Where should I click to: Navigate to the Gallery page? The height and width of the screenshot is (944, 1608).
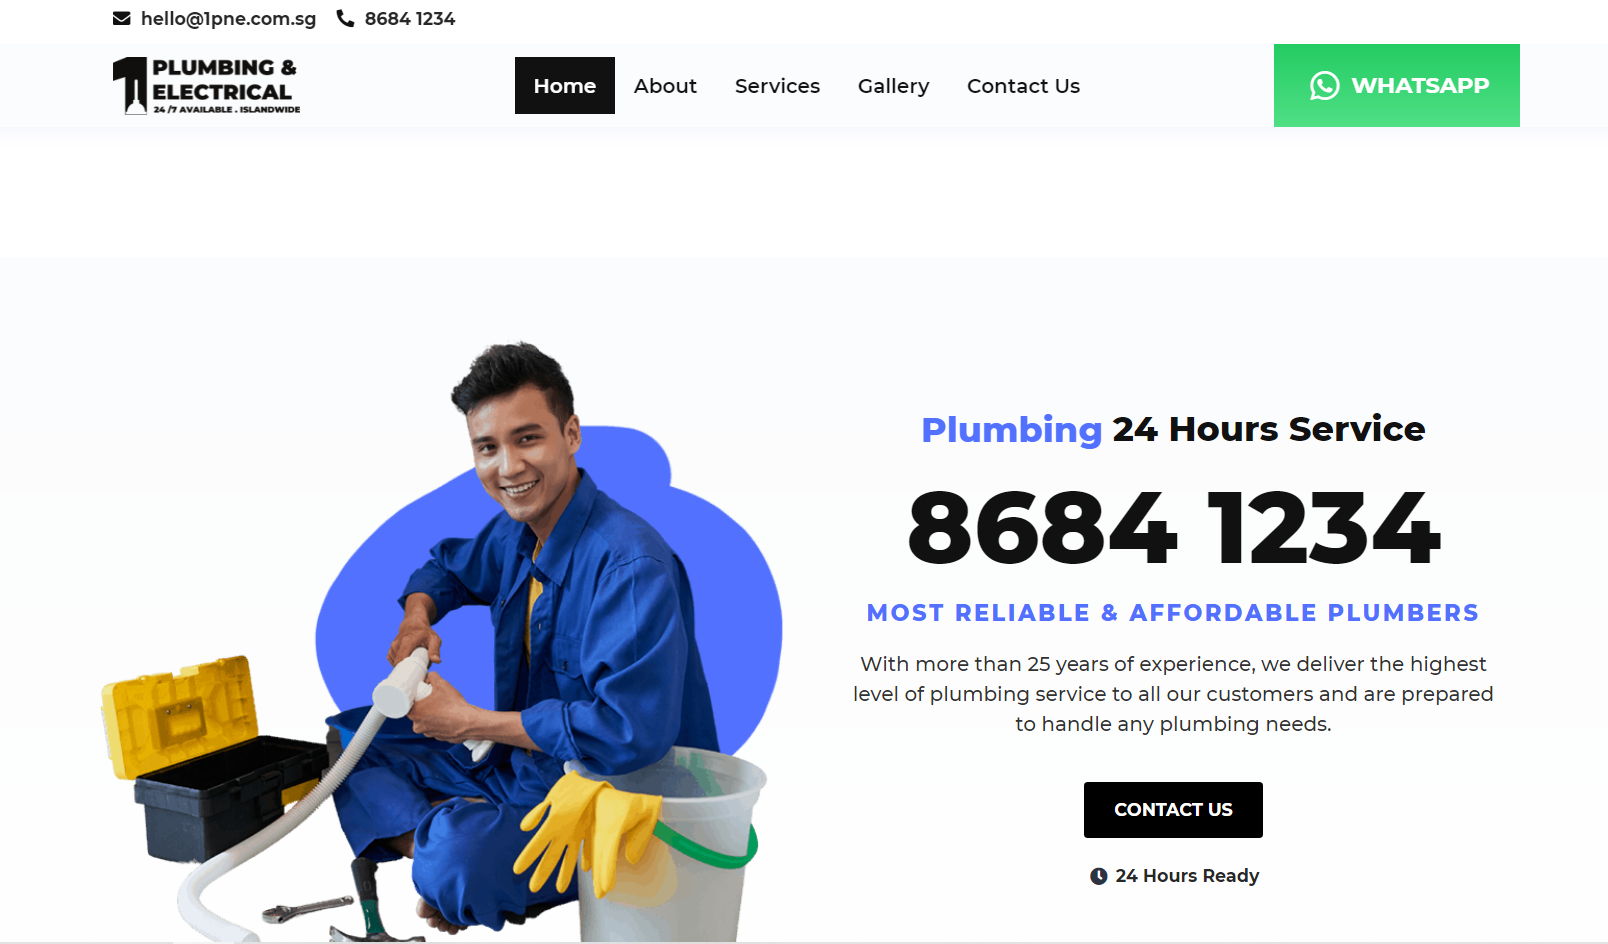click(x=893, y=86)
